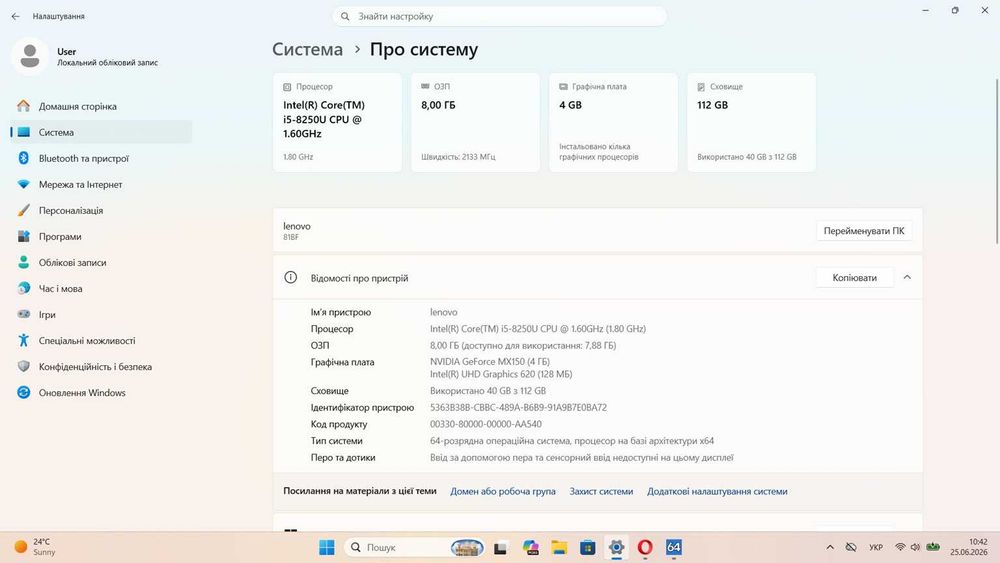Click the settings page vertical scrollbar
Image resolution: width=1000 pixels, height=563 pixels.
(996, 161)
